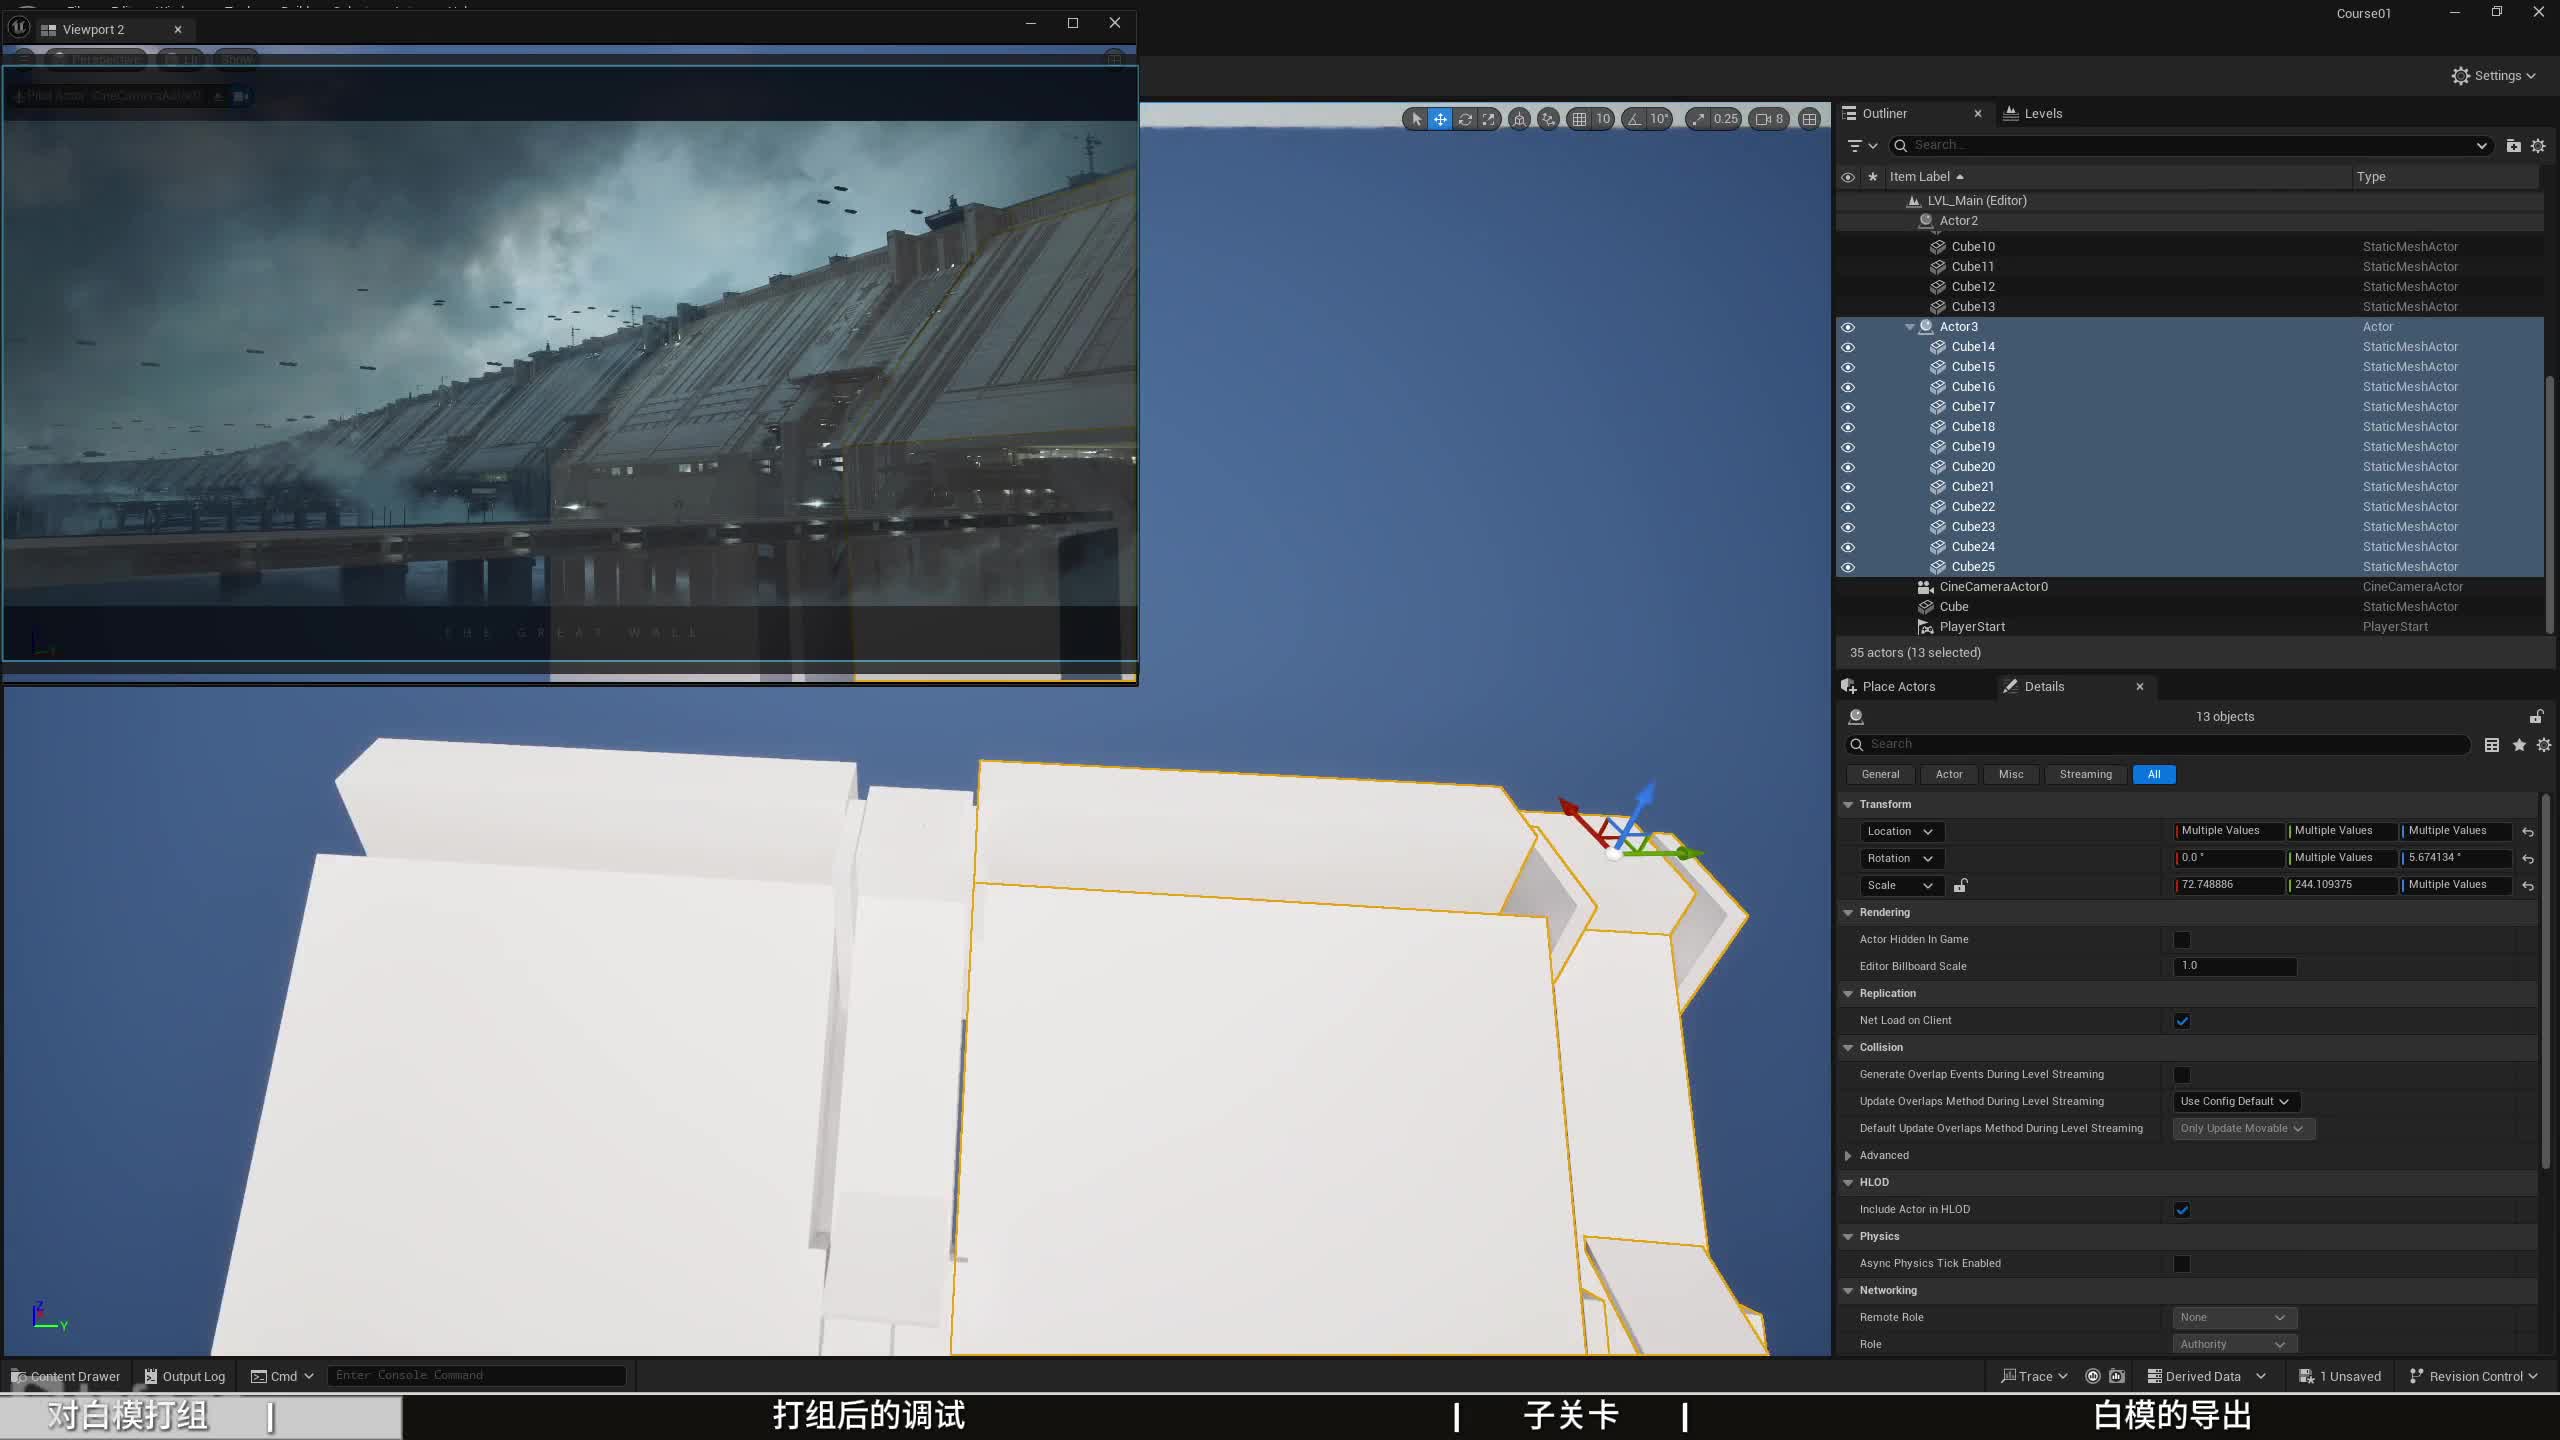Expand the Advanced section

coord(1848,1155)
